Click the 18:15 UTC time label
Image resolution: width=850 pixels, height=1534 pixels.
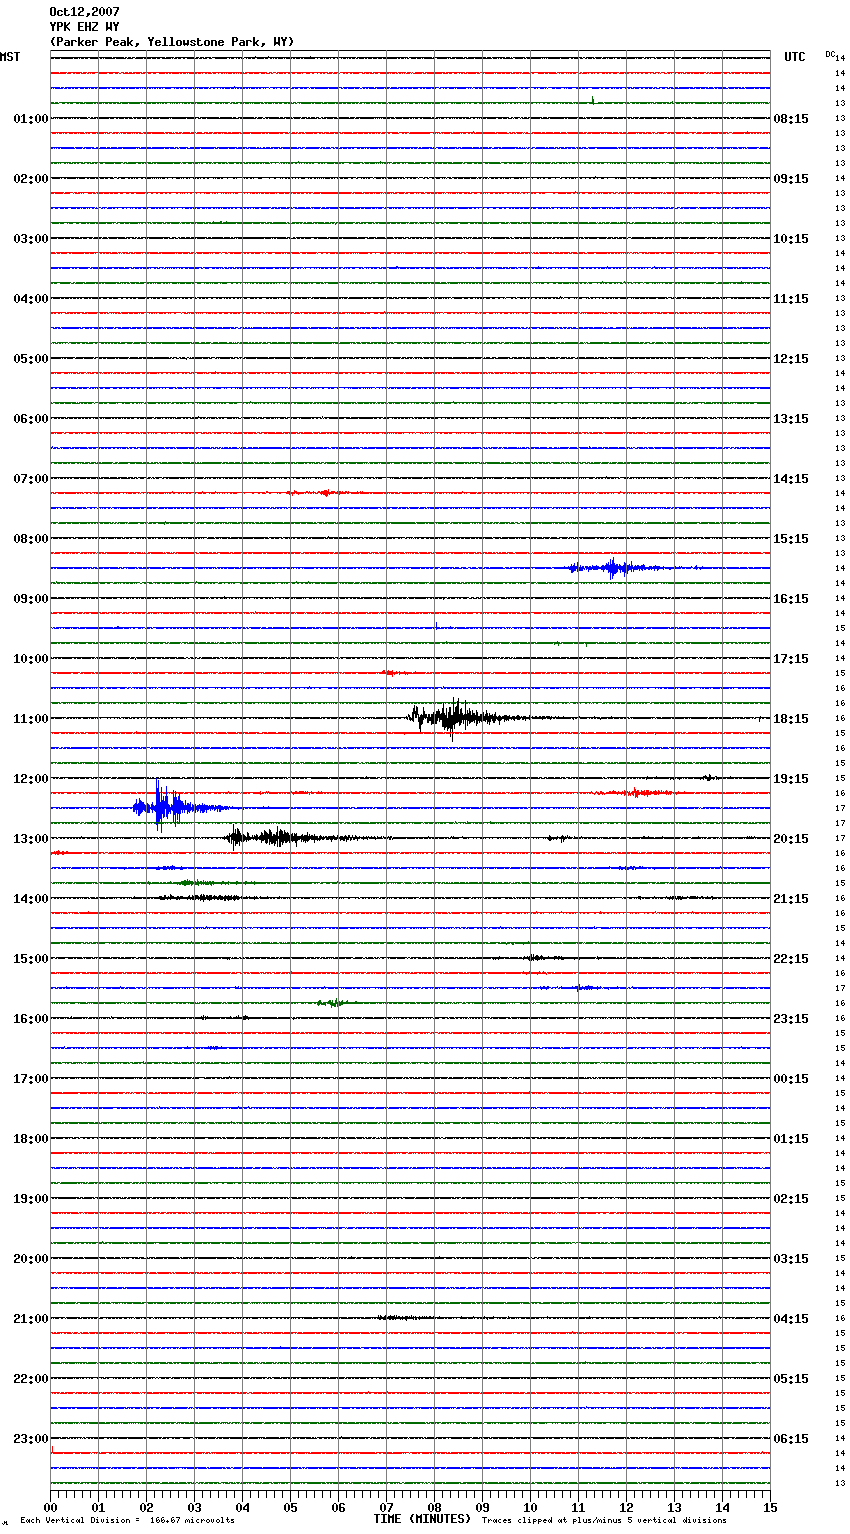coord(791,719)
